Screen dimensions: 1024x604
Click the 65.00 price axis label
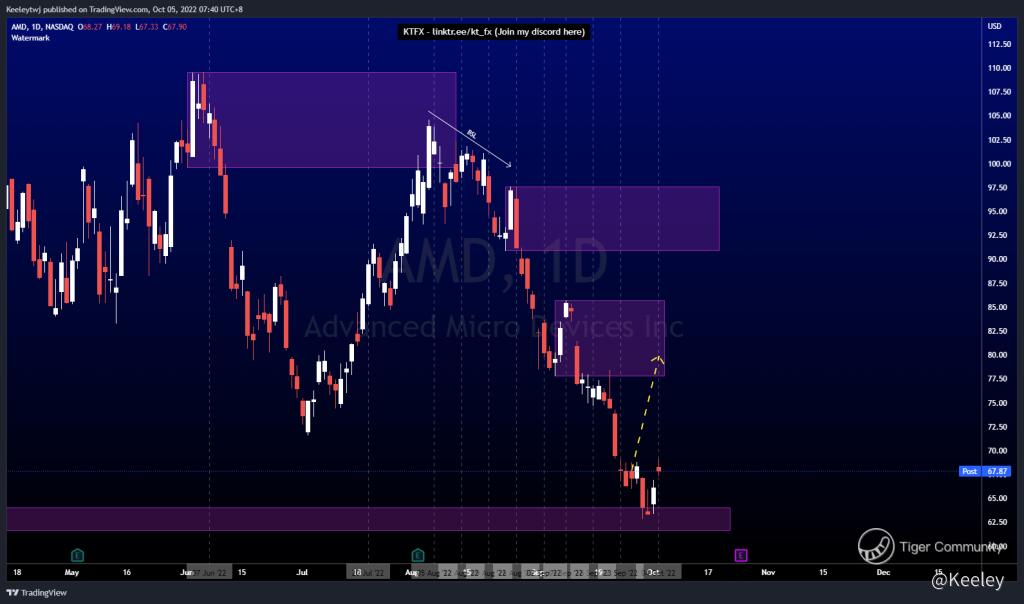(x=997, y=498)
